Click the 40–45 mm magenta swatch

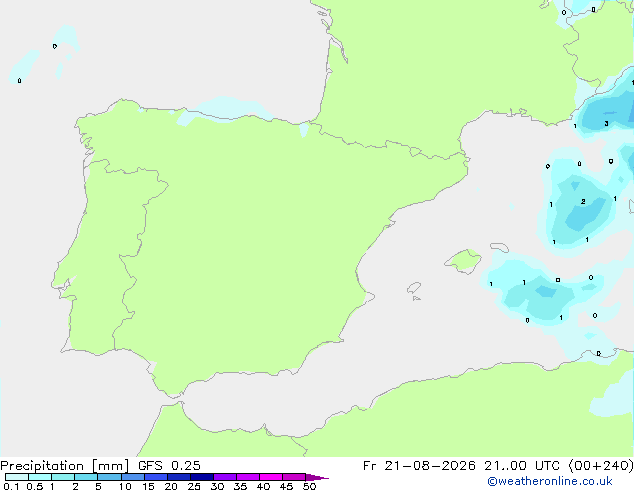pos(271,477)
